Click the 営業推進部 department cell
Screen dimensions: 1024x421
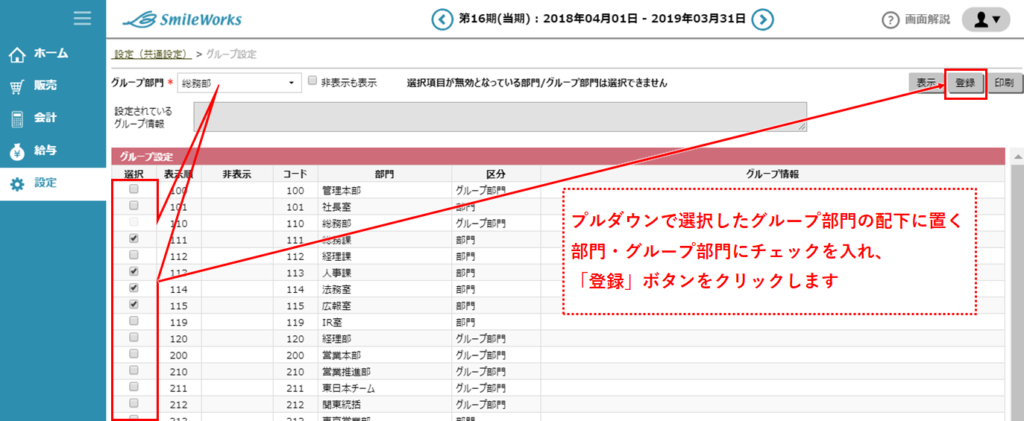coord(385,371)
